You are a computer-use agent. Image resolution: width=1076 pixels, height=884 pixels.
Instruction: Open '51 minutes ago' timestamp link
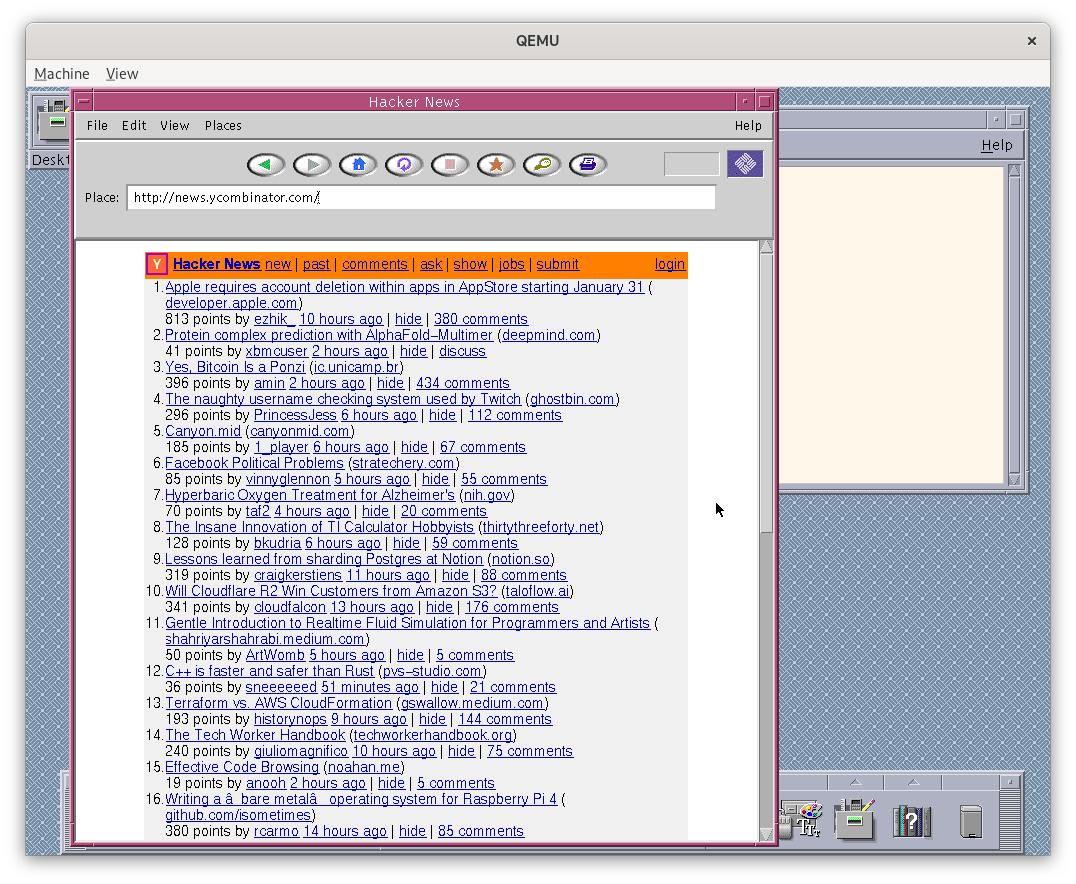point(370,687)
